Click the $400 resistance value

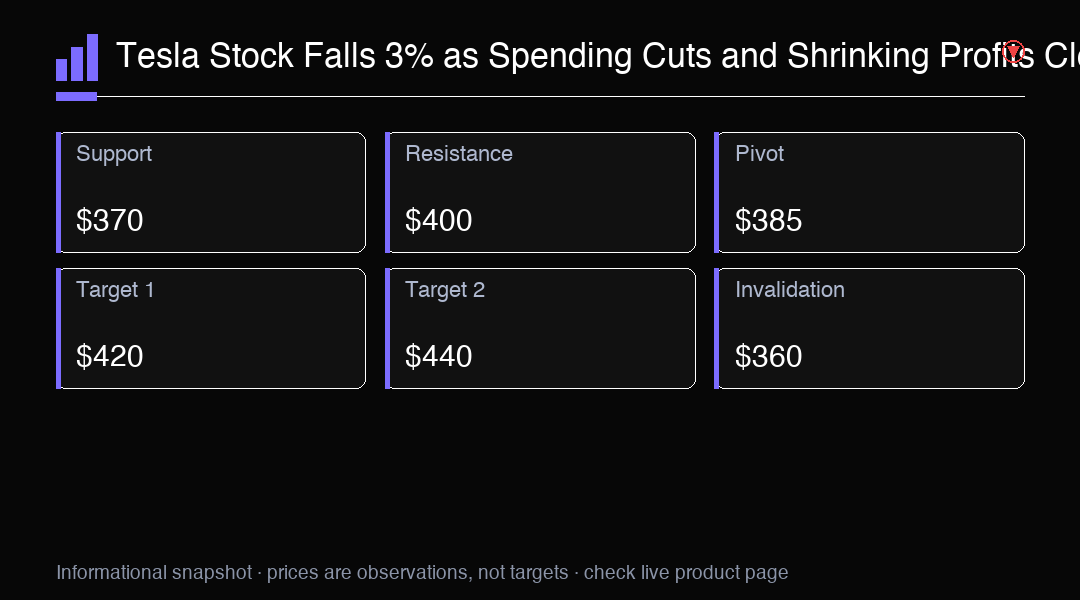[x=439, y=220]
